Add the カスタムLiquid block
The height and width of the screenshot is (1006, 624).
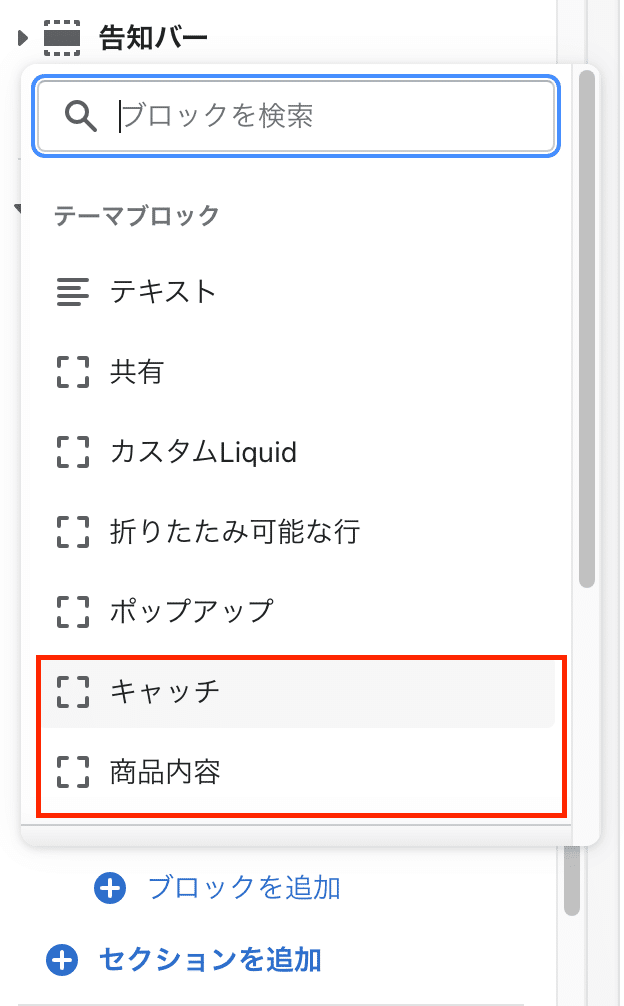tap(298, 452)
